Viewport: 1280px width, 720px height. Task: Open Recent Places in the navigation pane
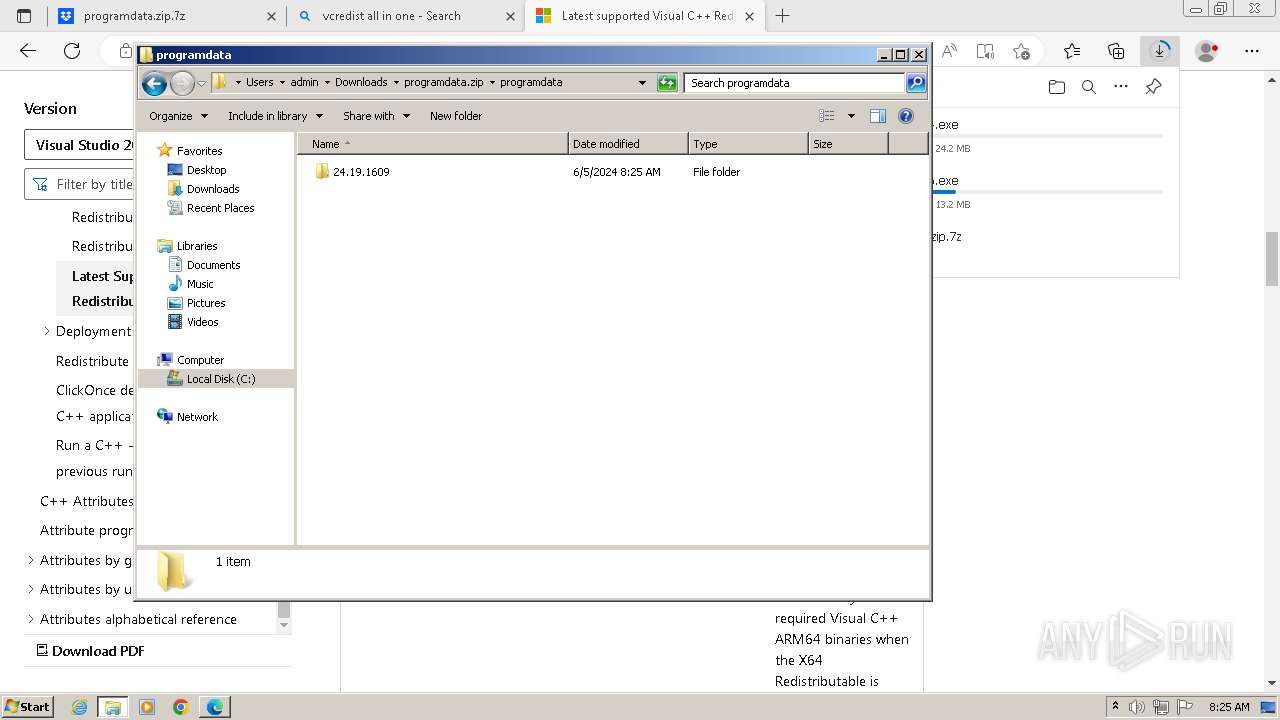(x=220, y=208)
